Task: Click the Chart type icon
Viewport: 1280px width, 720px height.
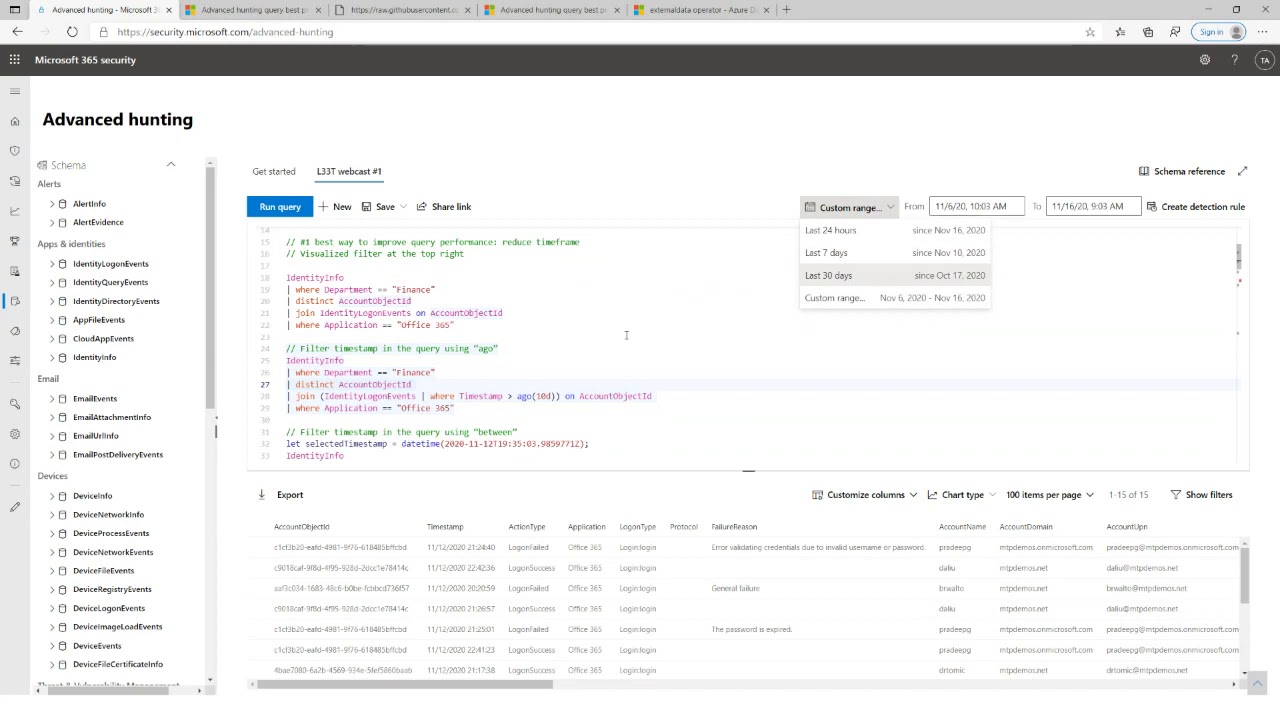Action: [x=932, y=495]
